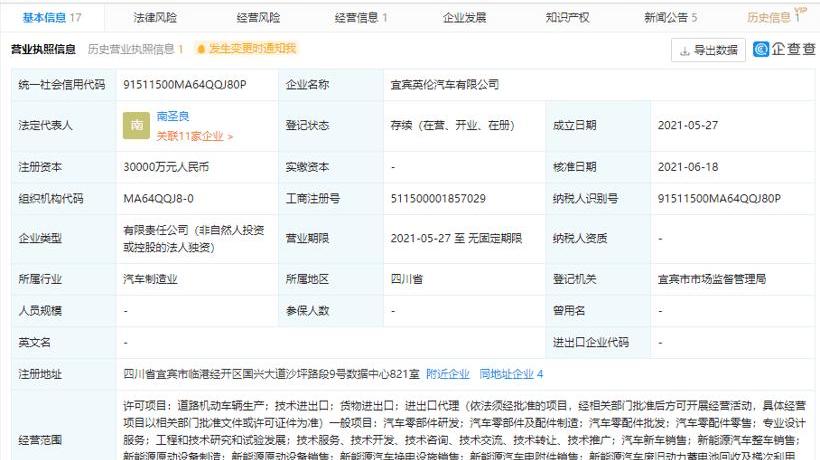
Task: Expand the 关联11家企业 link
Action: [x=195, y=136]
